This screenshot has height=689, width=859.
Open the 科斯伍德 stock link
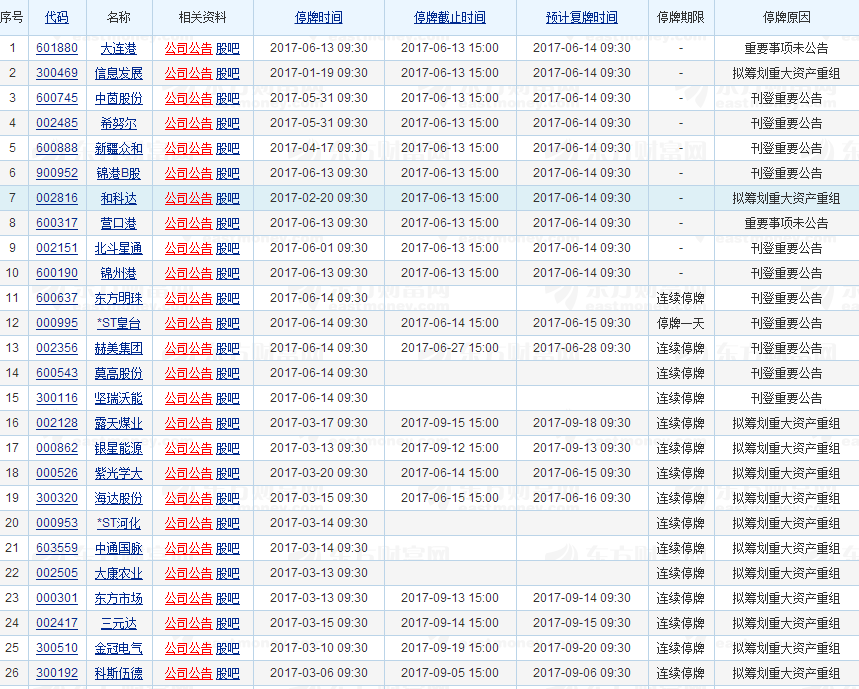[118, 674]
